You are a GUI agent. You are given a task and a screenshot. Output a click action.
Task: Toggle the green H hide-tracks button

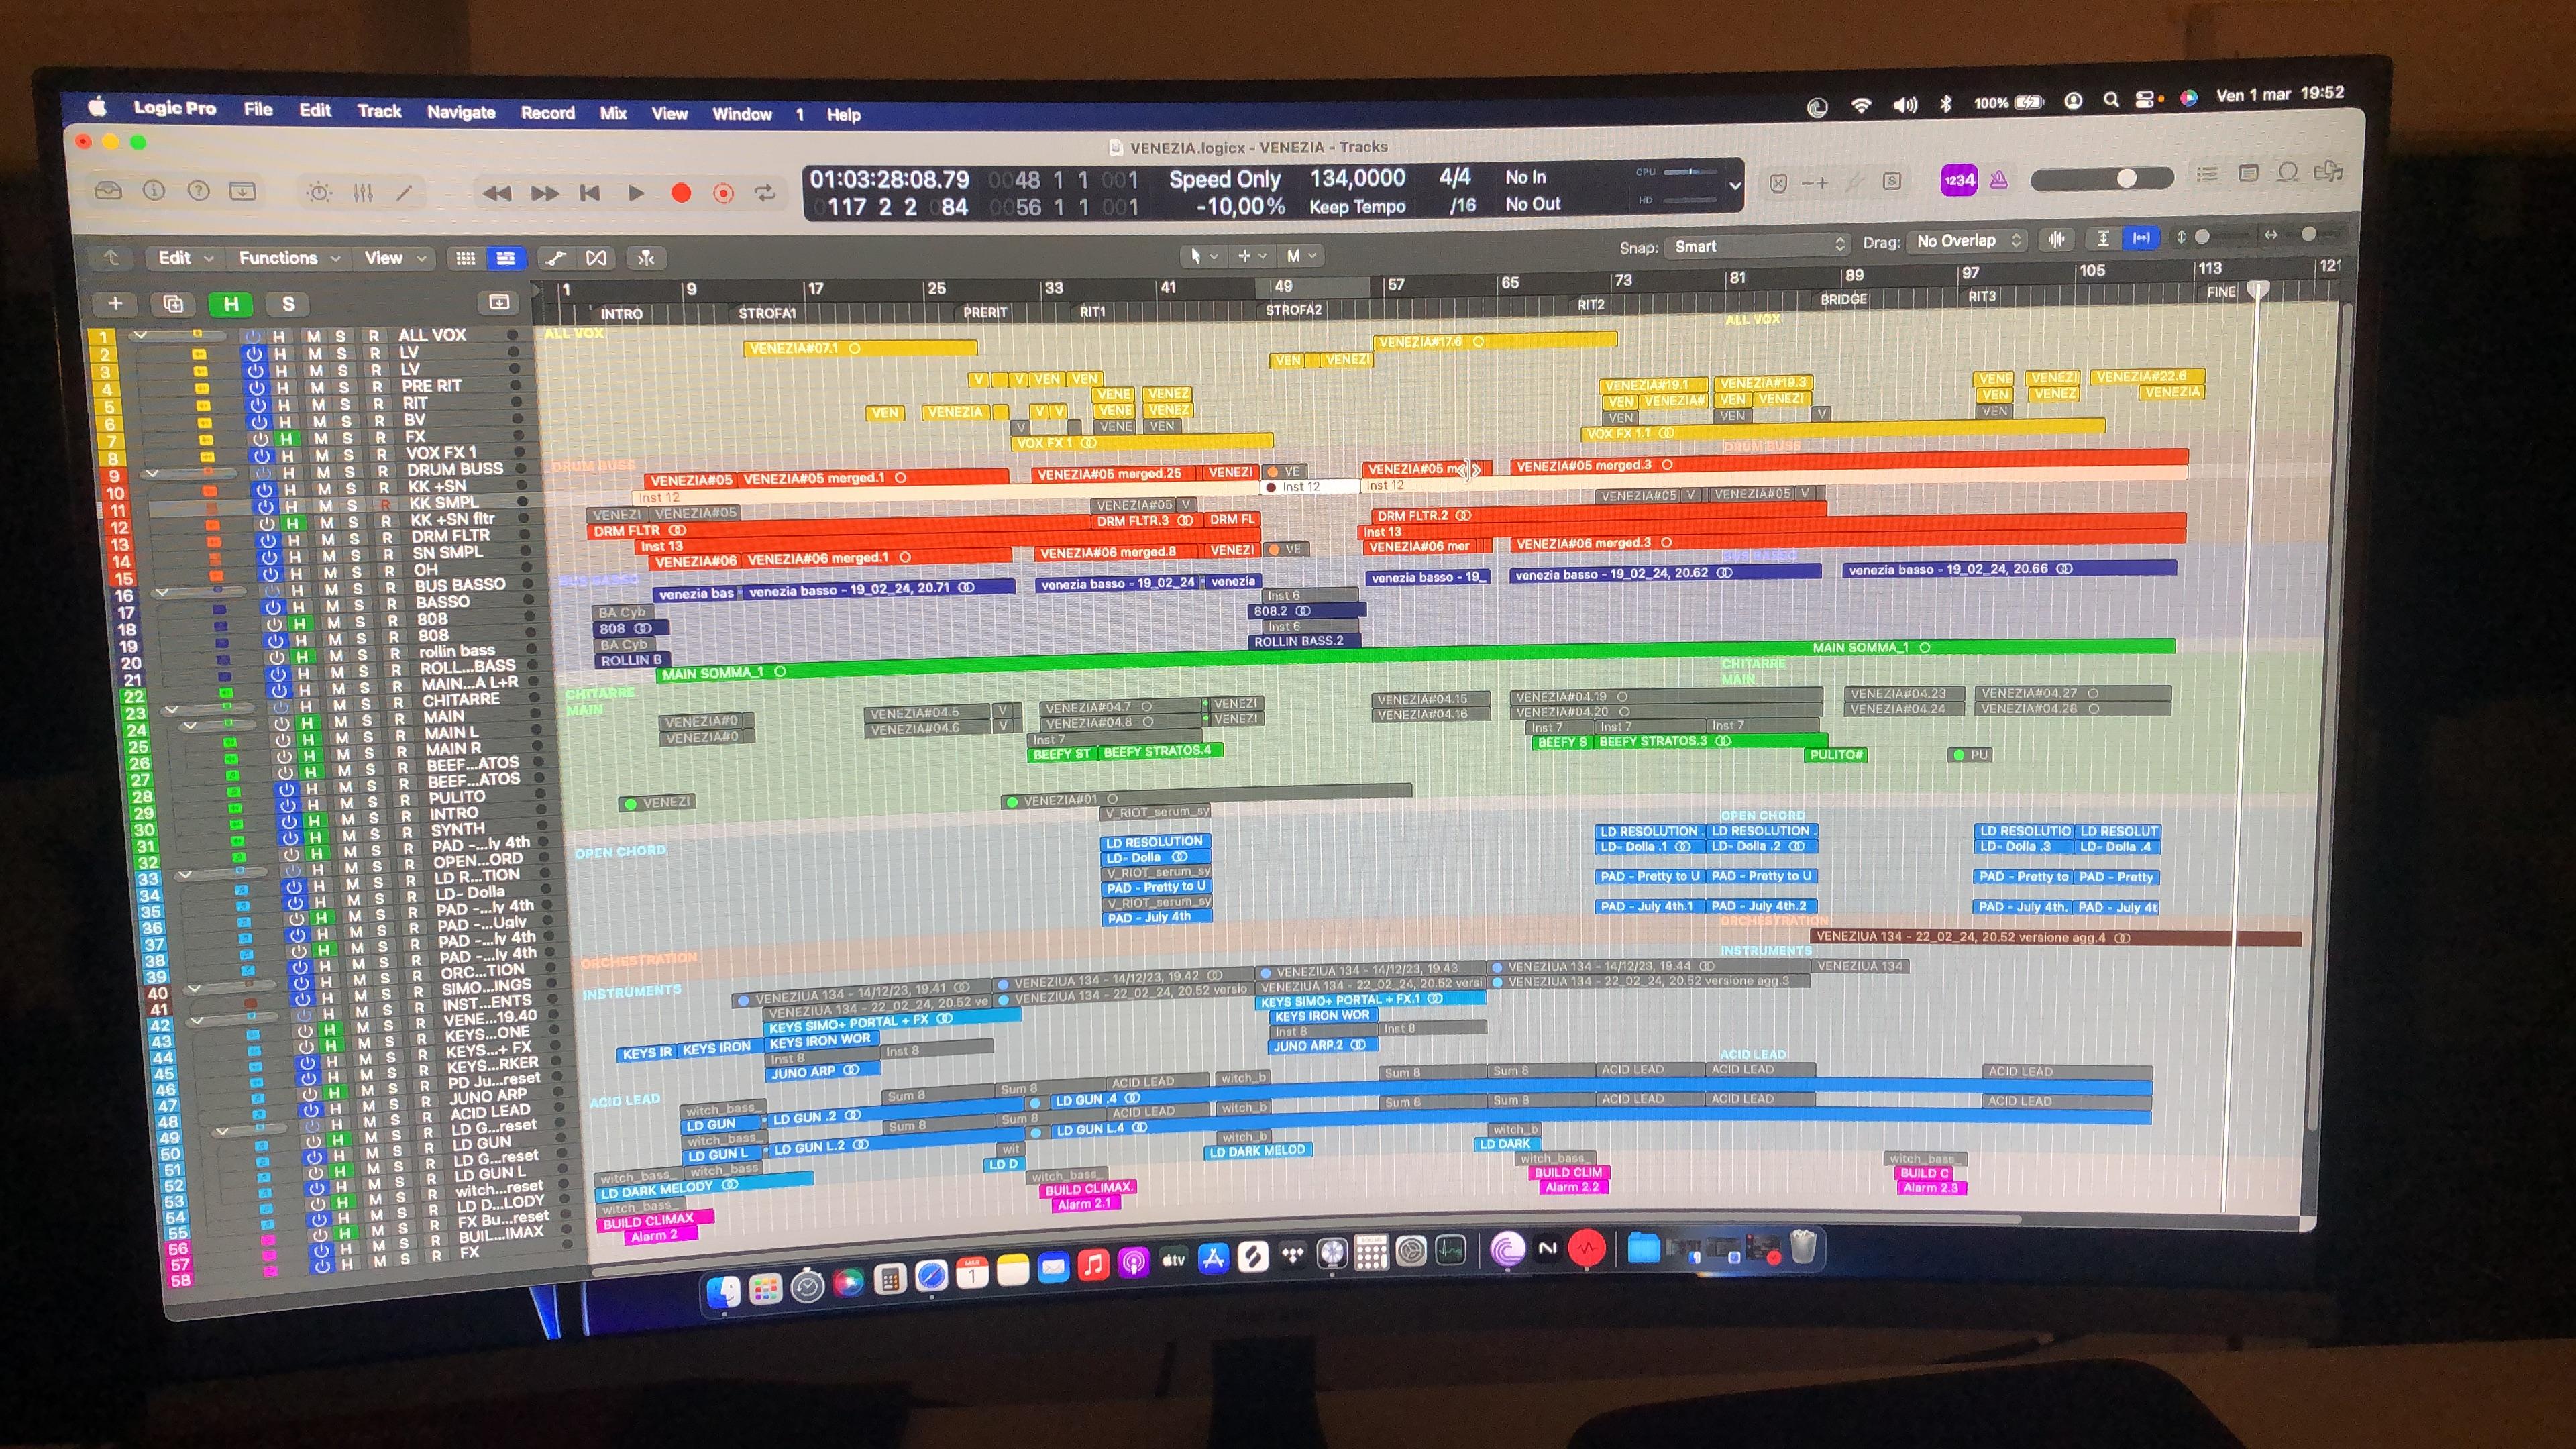[x=231, y=303]
